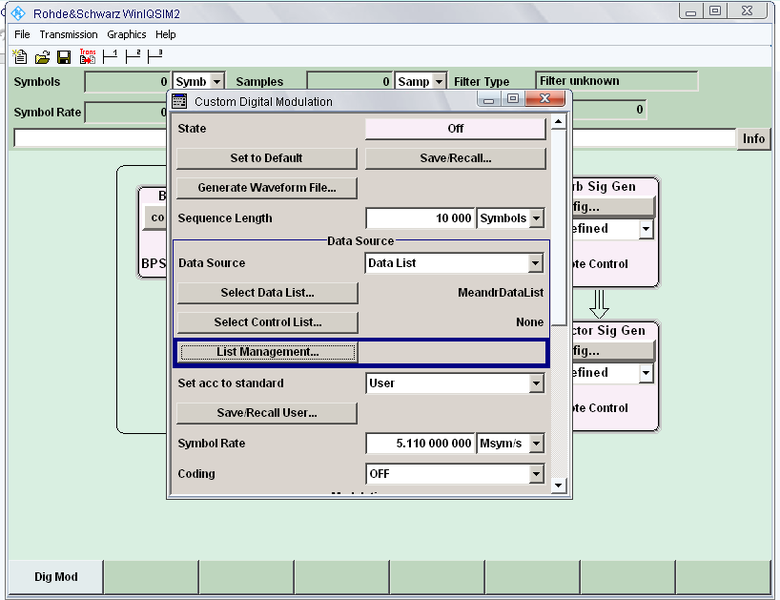
Task: Expand the Data Source dropdown
Action: click(535, 264)
